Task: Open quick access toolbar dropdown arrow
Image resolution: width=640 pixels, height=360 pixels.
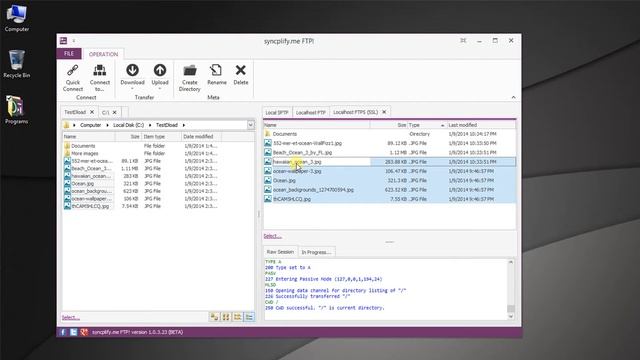Action: 74,40
